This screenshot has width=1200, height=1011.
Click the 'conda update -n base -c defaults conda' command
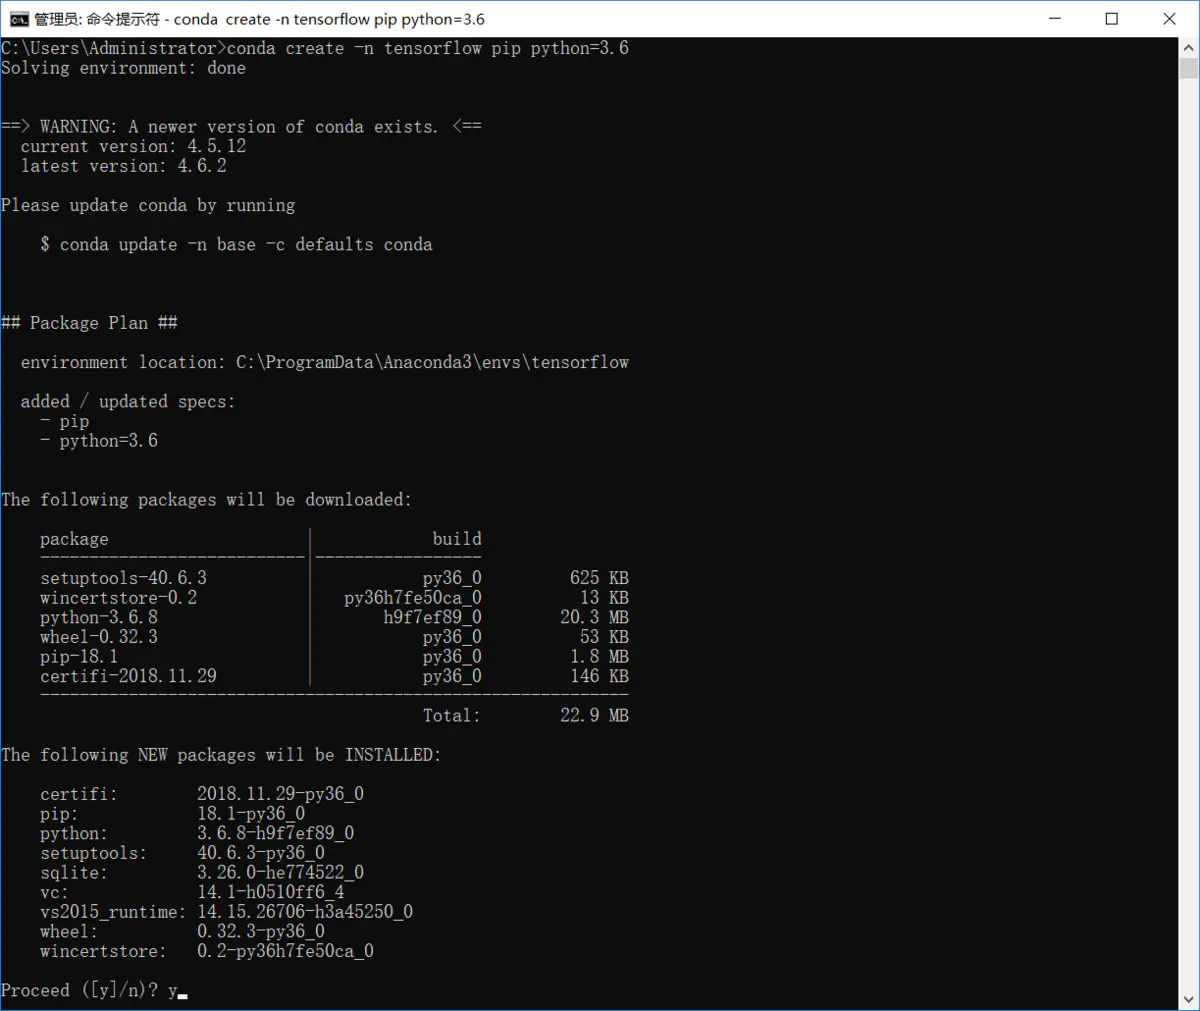coord(246,244)
